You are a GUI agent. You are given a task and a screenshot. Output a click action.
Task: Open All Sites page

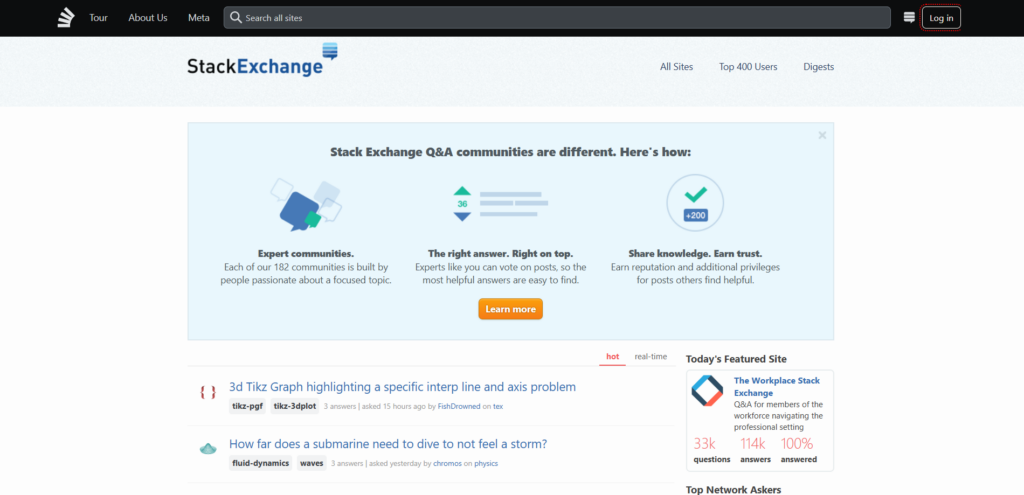click(677, 67)
